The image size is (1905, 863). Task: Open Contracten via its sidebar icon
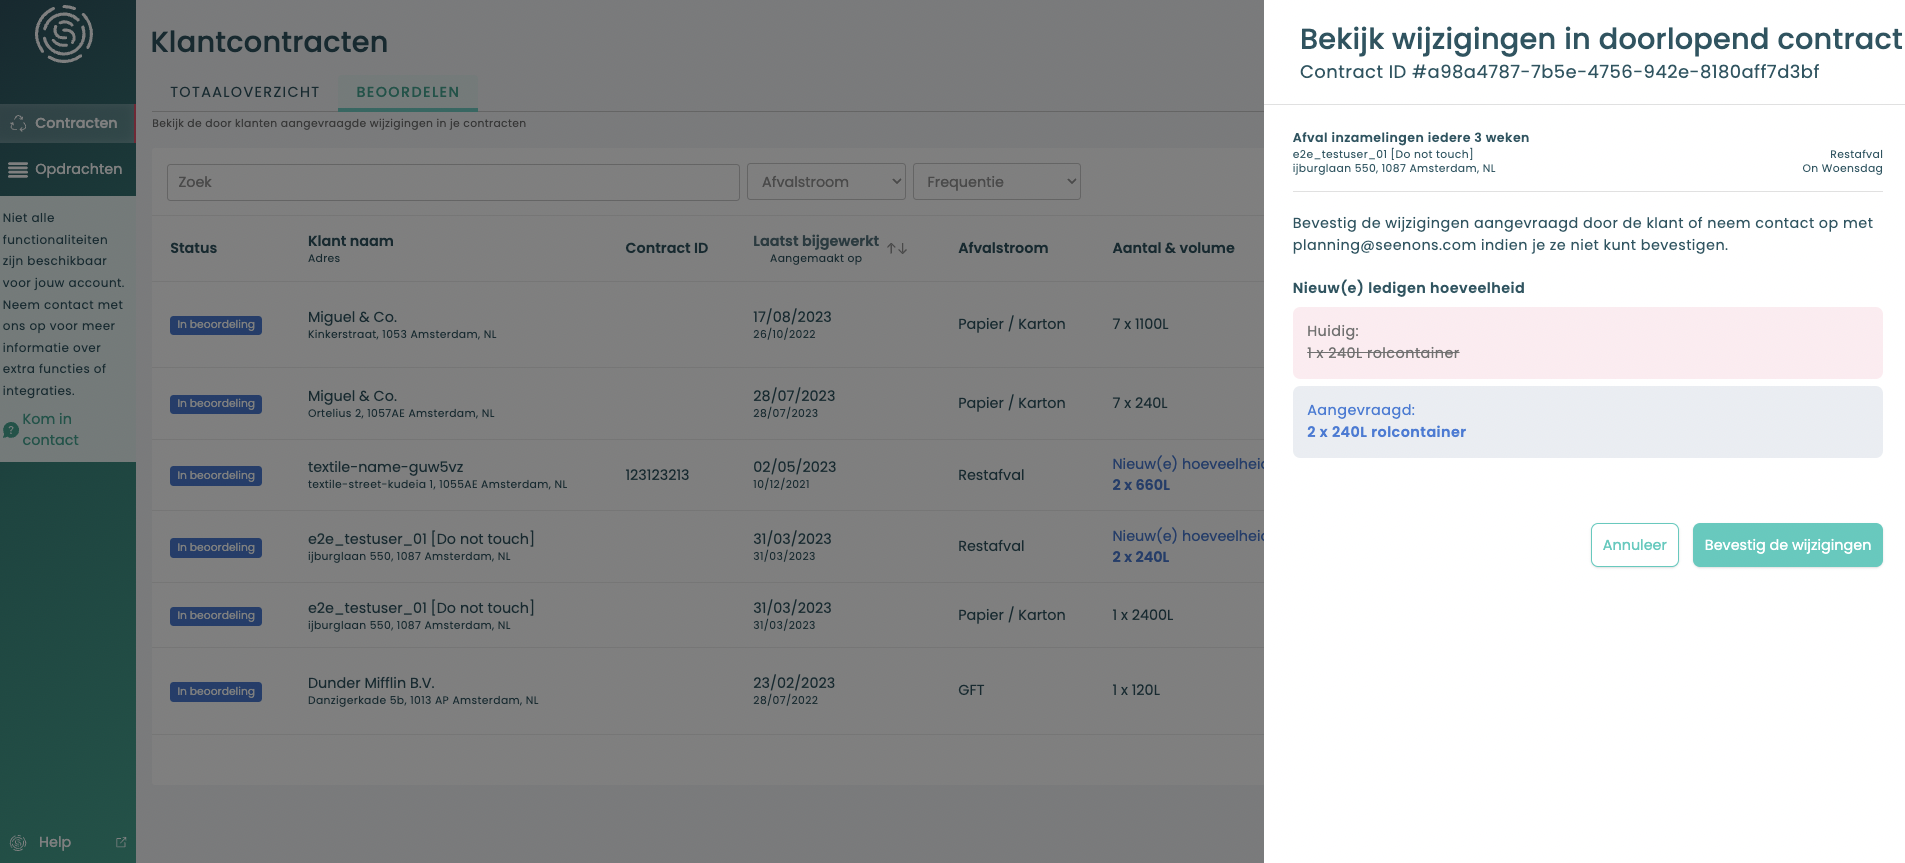(x=18, y=123)
